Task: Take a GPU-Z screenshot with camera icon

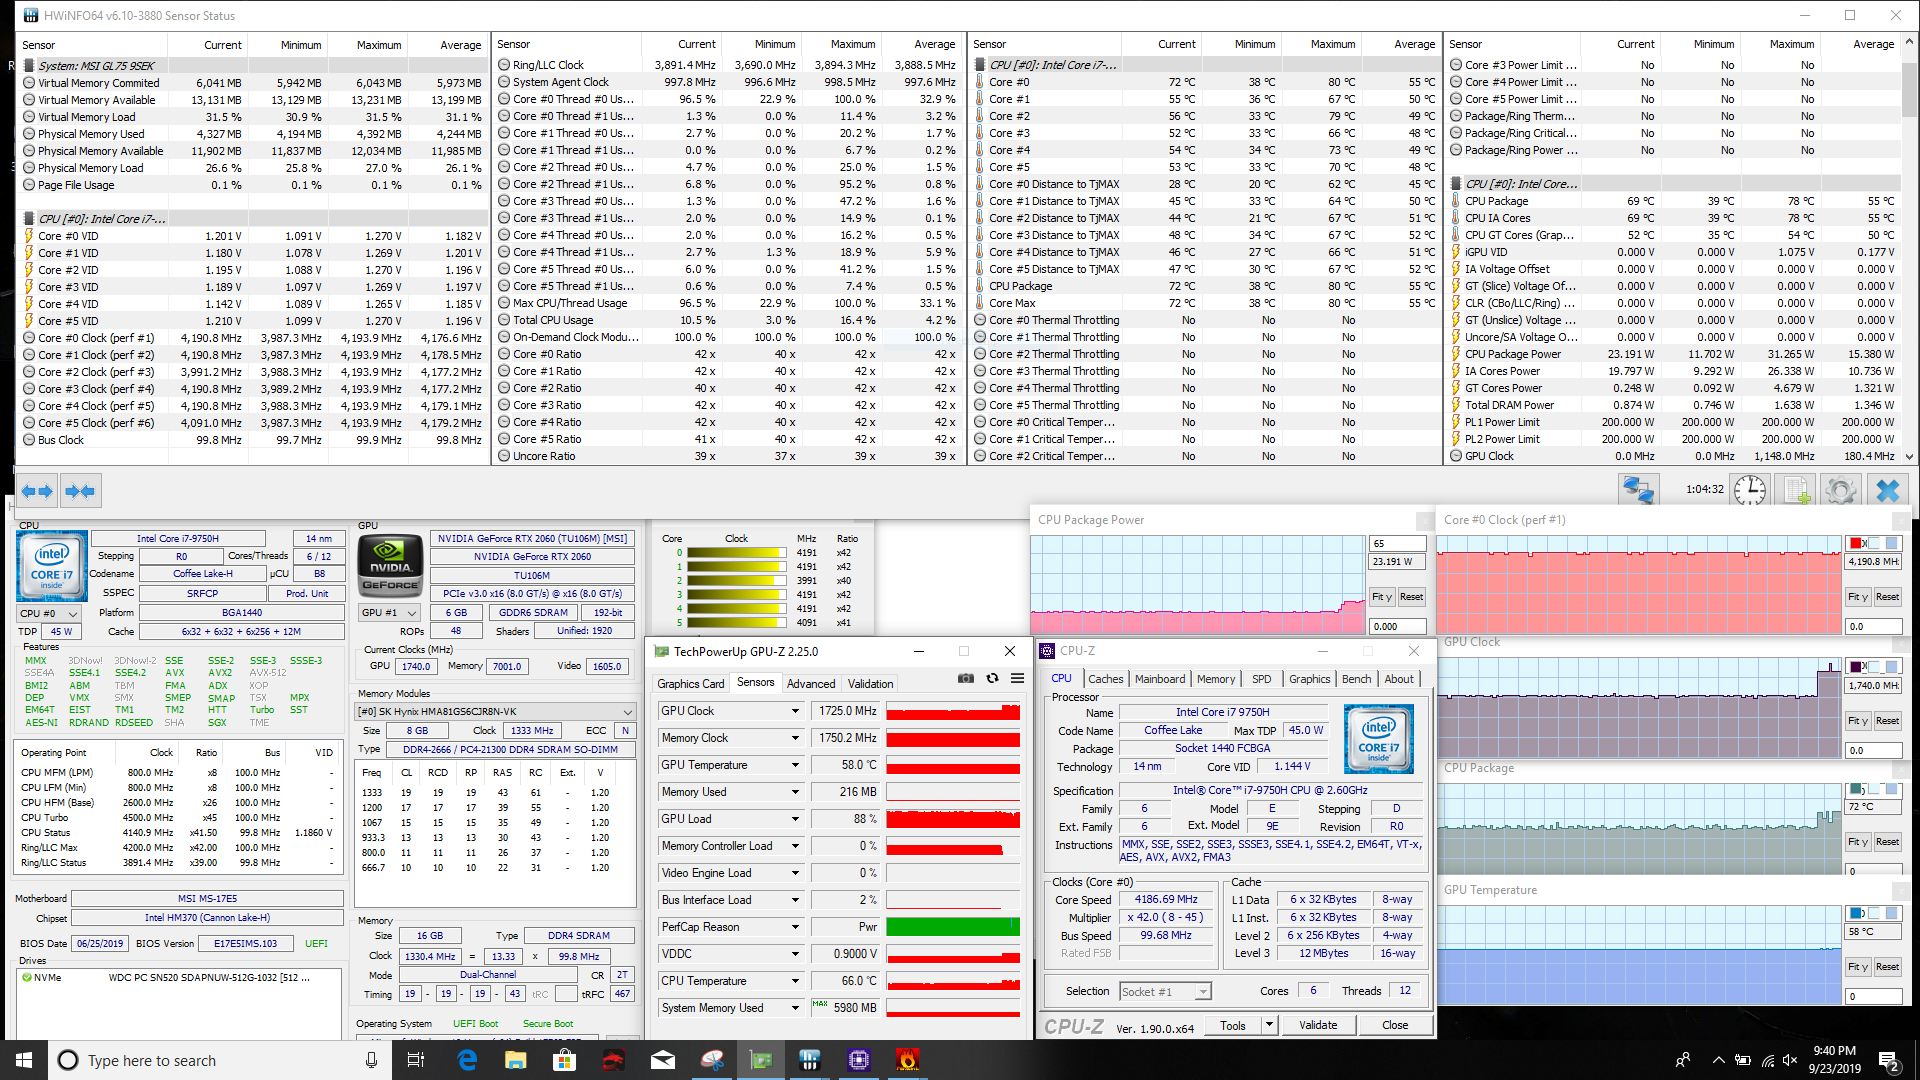Action: [x=965, y=678]
